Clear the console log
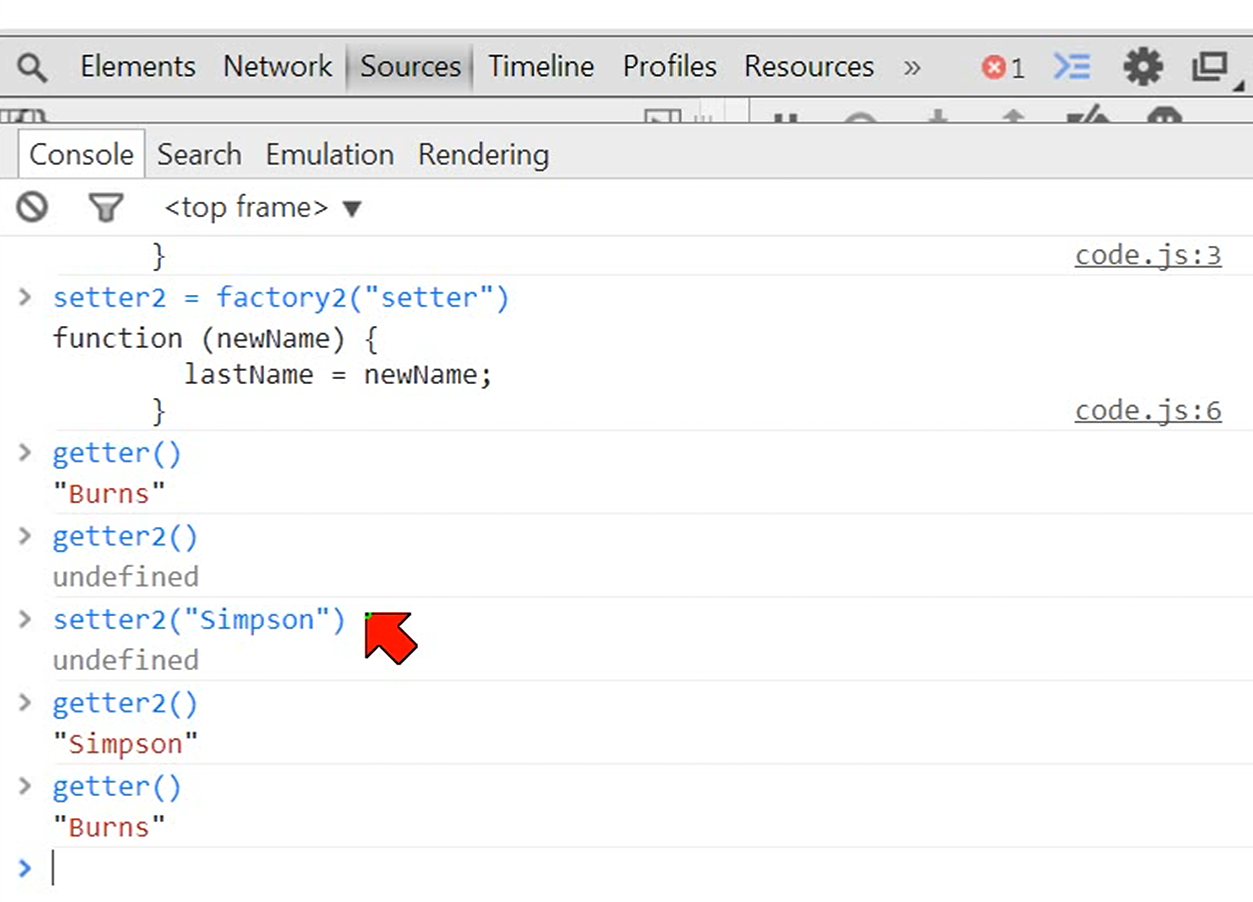This screenshot has width=1253, height=902. pos(32,208)
